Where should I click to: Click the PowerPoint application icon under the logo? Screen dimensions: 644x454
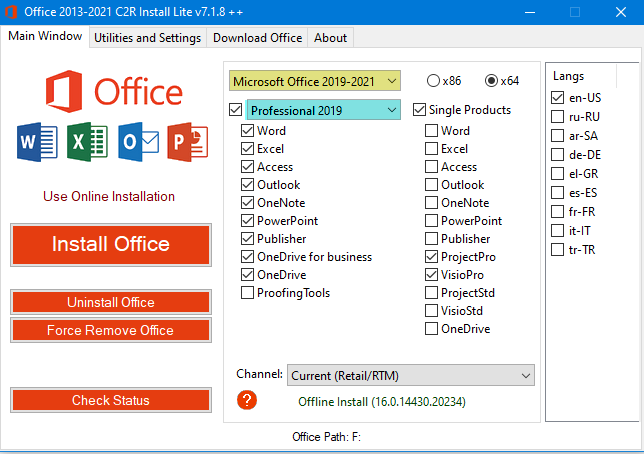(188, 142)
